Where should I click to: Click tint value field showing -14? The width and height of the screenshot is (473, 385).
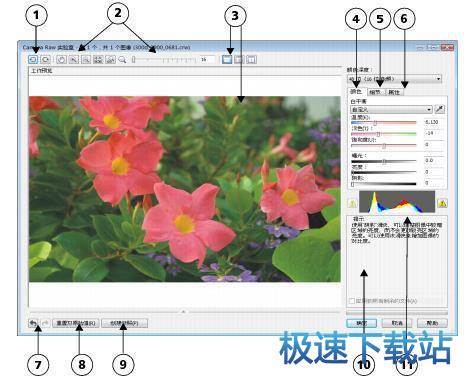434,133
